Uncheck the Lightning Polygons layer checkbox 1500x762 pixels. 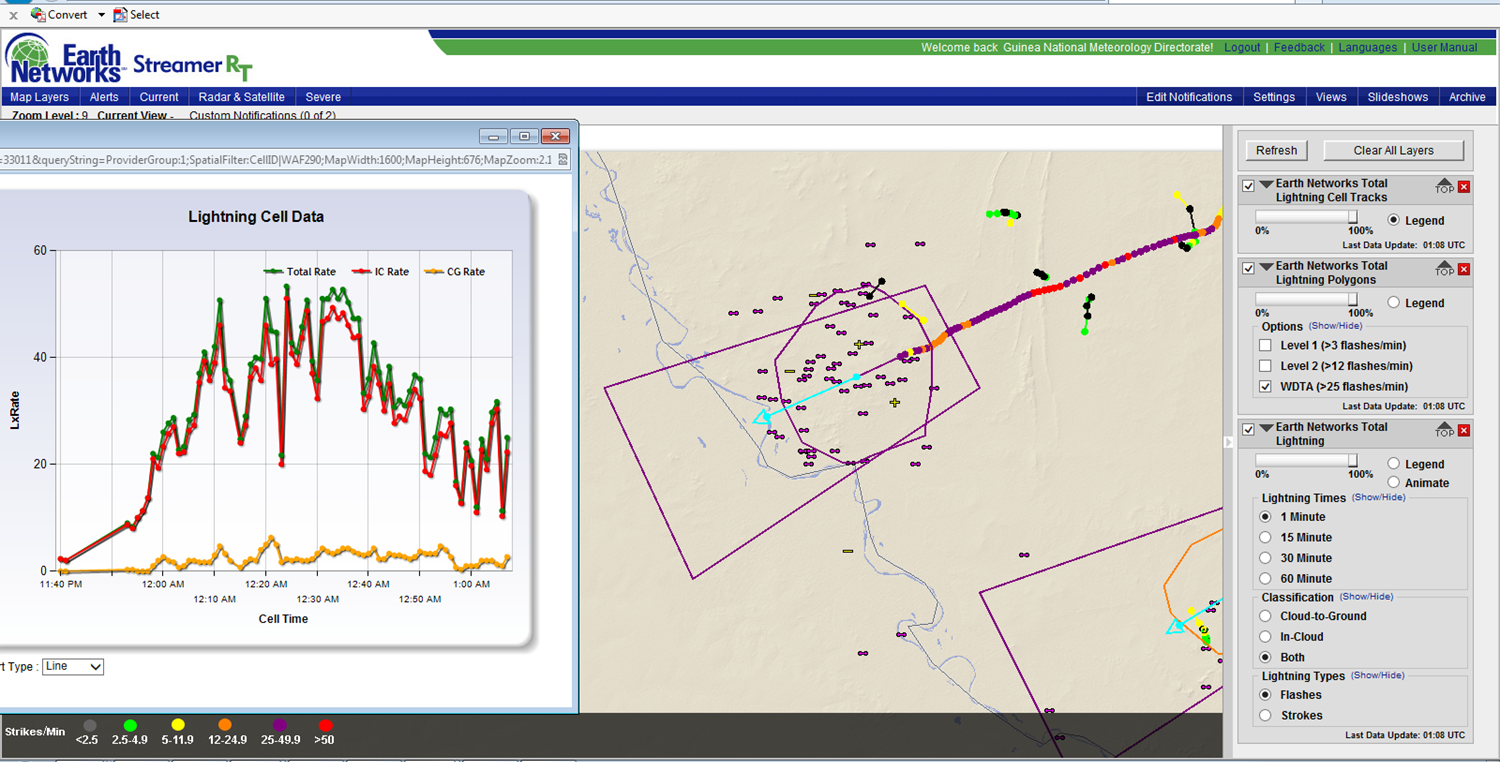pyautogui.click(x=1248, y=268)
